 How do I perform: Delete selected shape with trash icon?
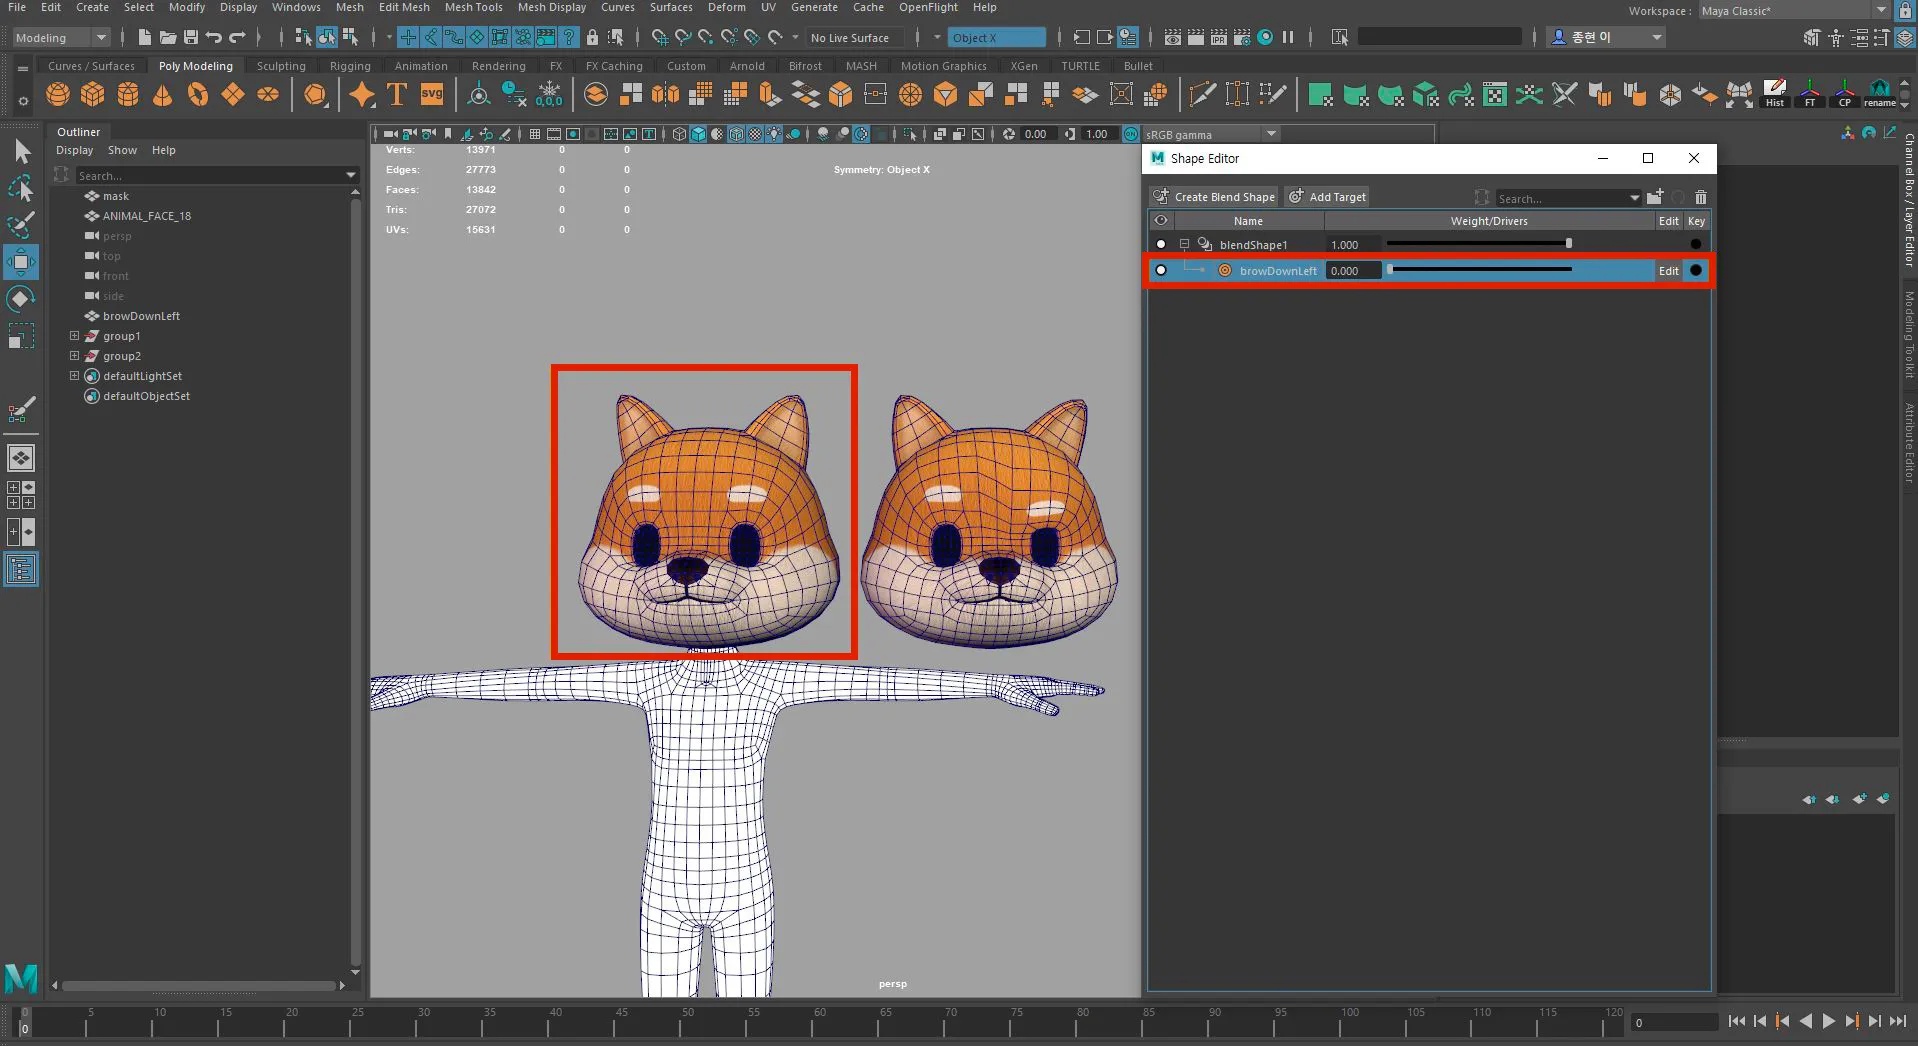coord(1701,197)
